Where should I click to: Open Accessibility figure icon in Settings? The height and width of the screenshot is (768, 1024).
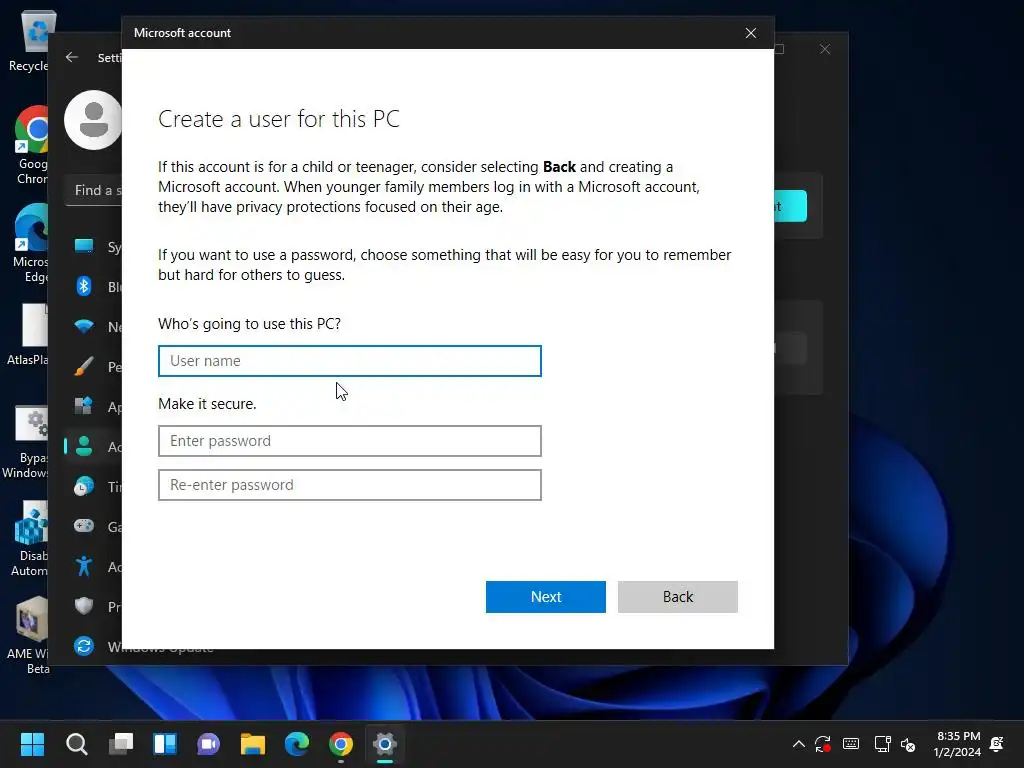pyautogui.click(x=84, y=566)
